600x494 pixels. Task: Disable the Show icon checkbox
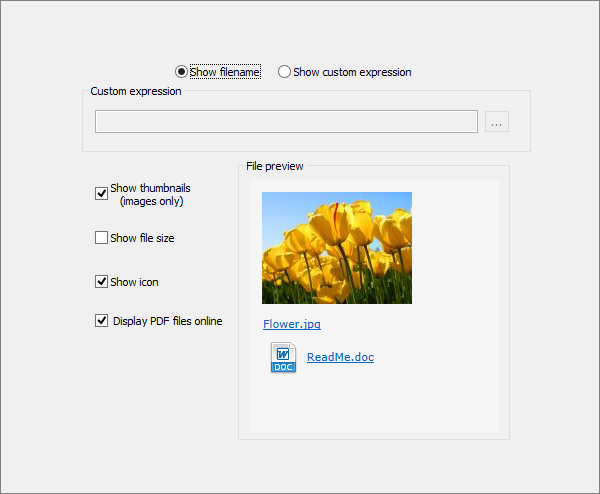[x=101, y=282]
